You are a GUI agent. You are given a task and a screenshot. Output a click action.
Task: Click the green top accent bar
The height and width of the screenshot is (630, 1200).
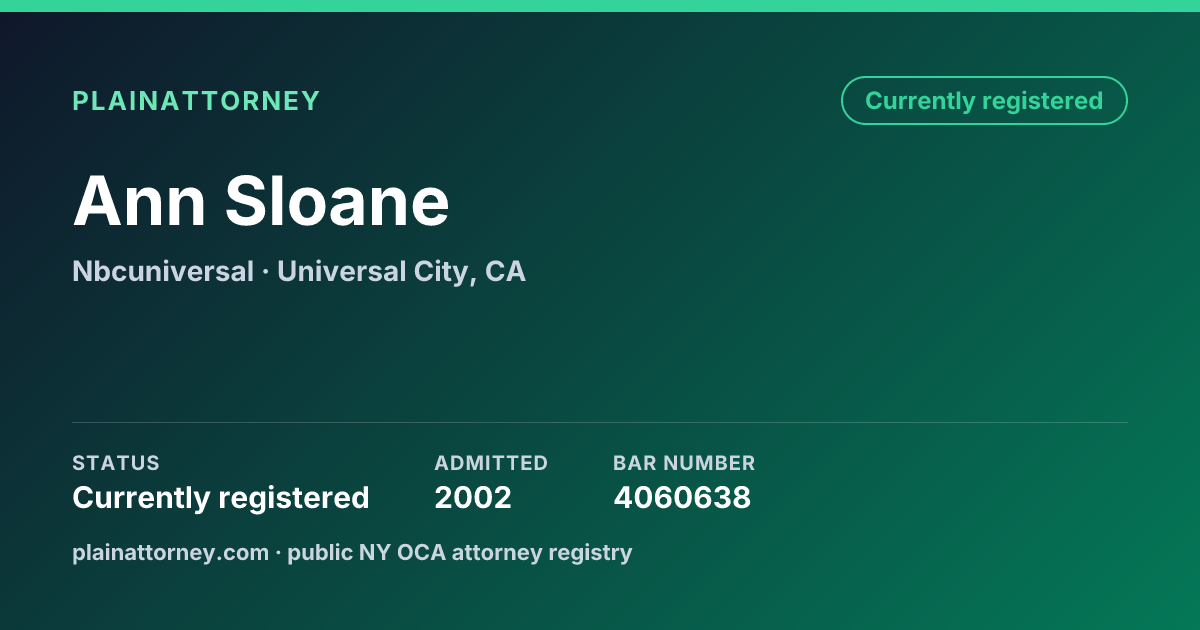(x=600, y=6)
